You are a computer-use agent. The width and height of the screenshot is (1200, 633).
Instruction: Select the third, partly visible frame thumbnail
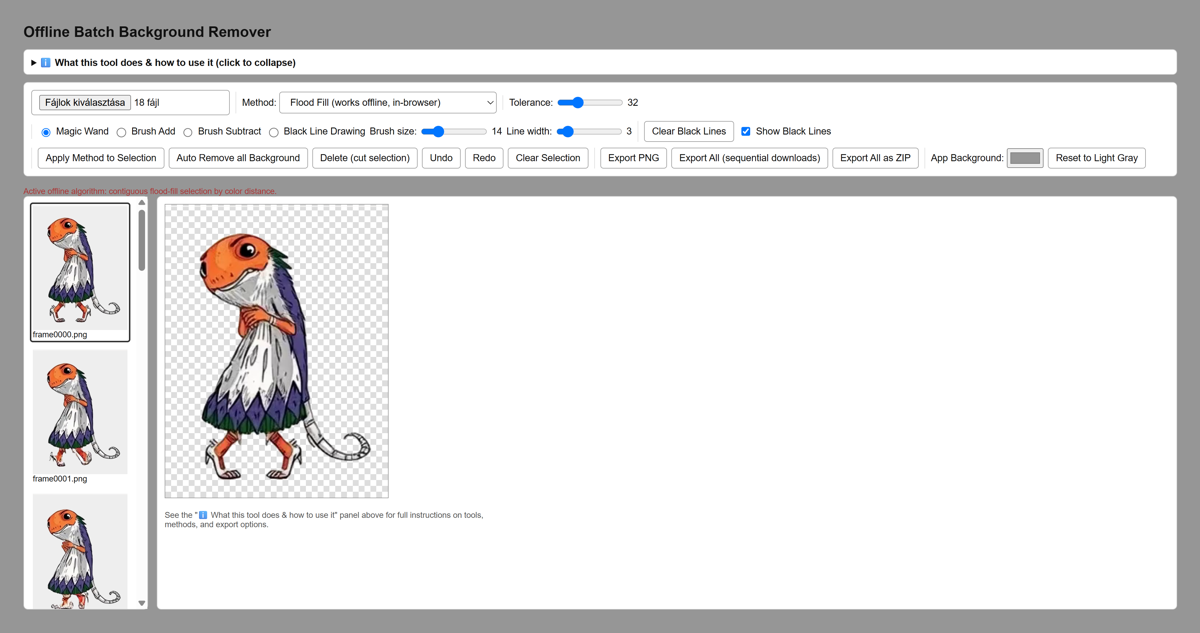coord(80,550)
